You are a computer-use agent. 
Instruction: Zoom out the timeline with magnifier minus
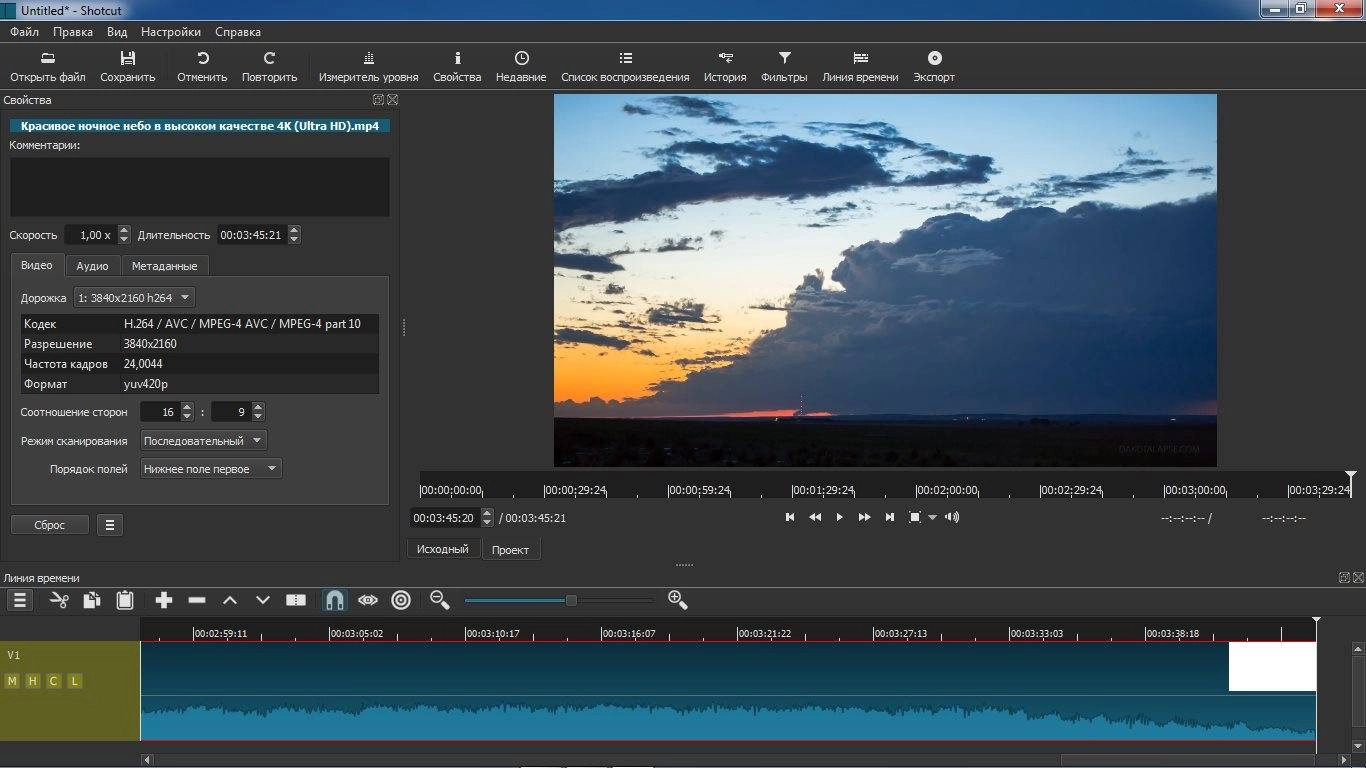pyautogui.click(x=439, y=599)
